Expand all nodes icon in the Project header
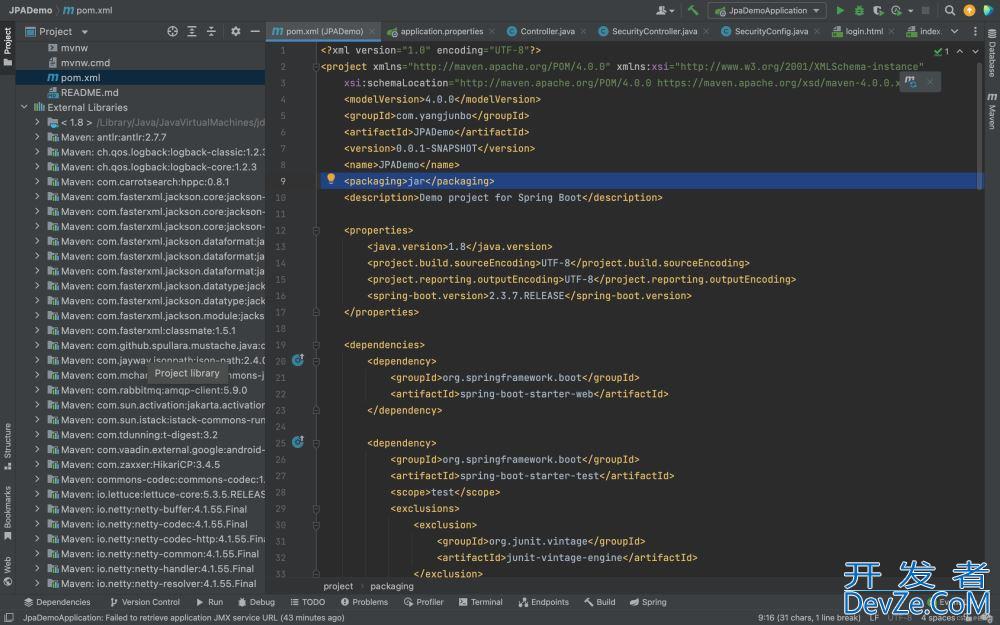Image resolution: width=1000 pixels, height=625 pixels. click(191, 31)
